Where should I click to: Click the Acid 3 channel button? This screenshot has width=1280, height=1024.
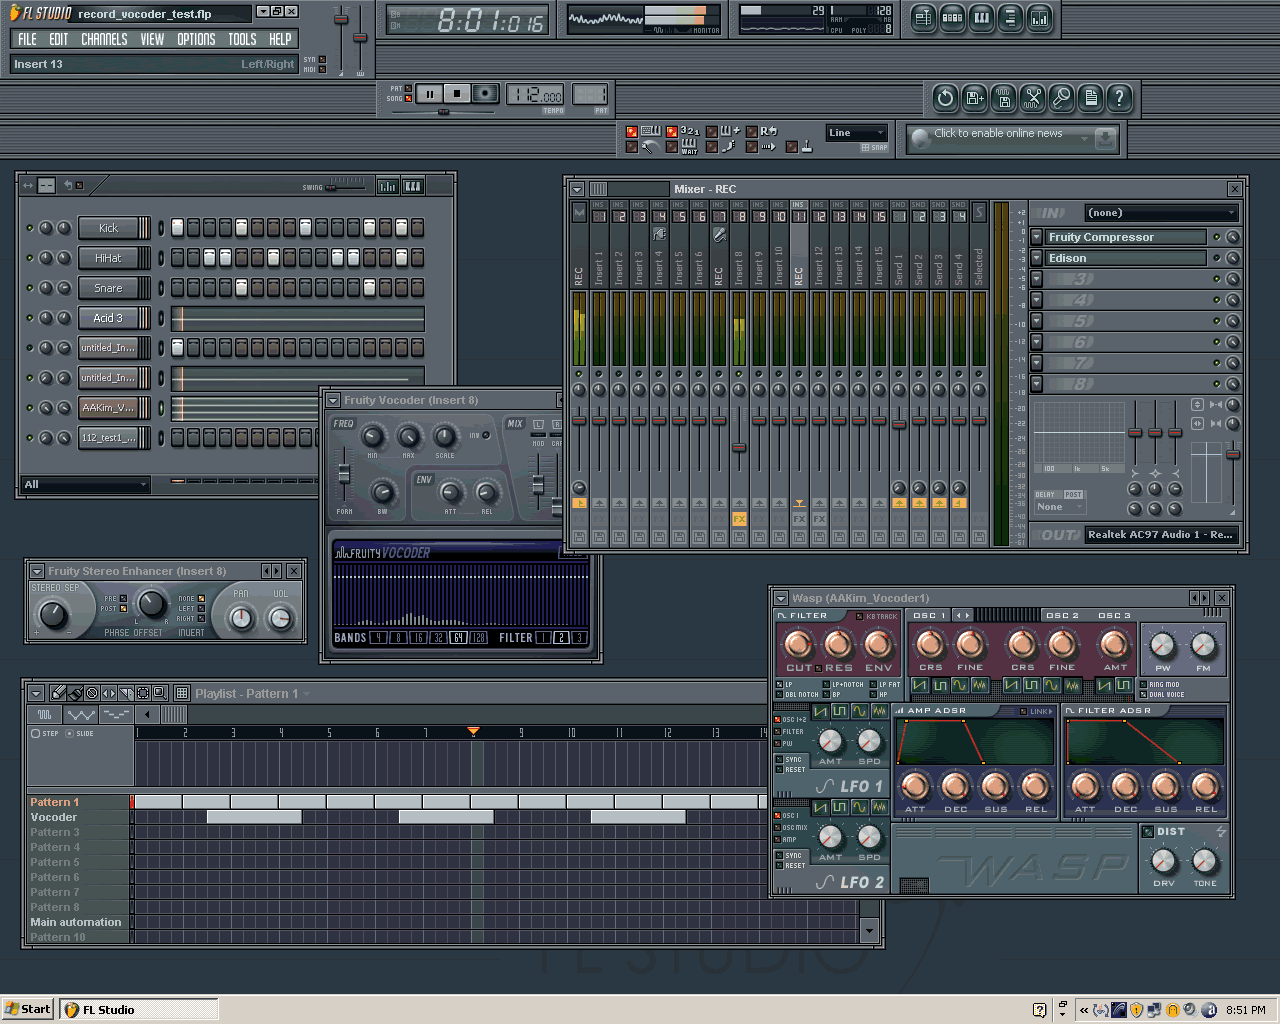[x=108, y=318]
